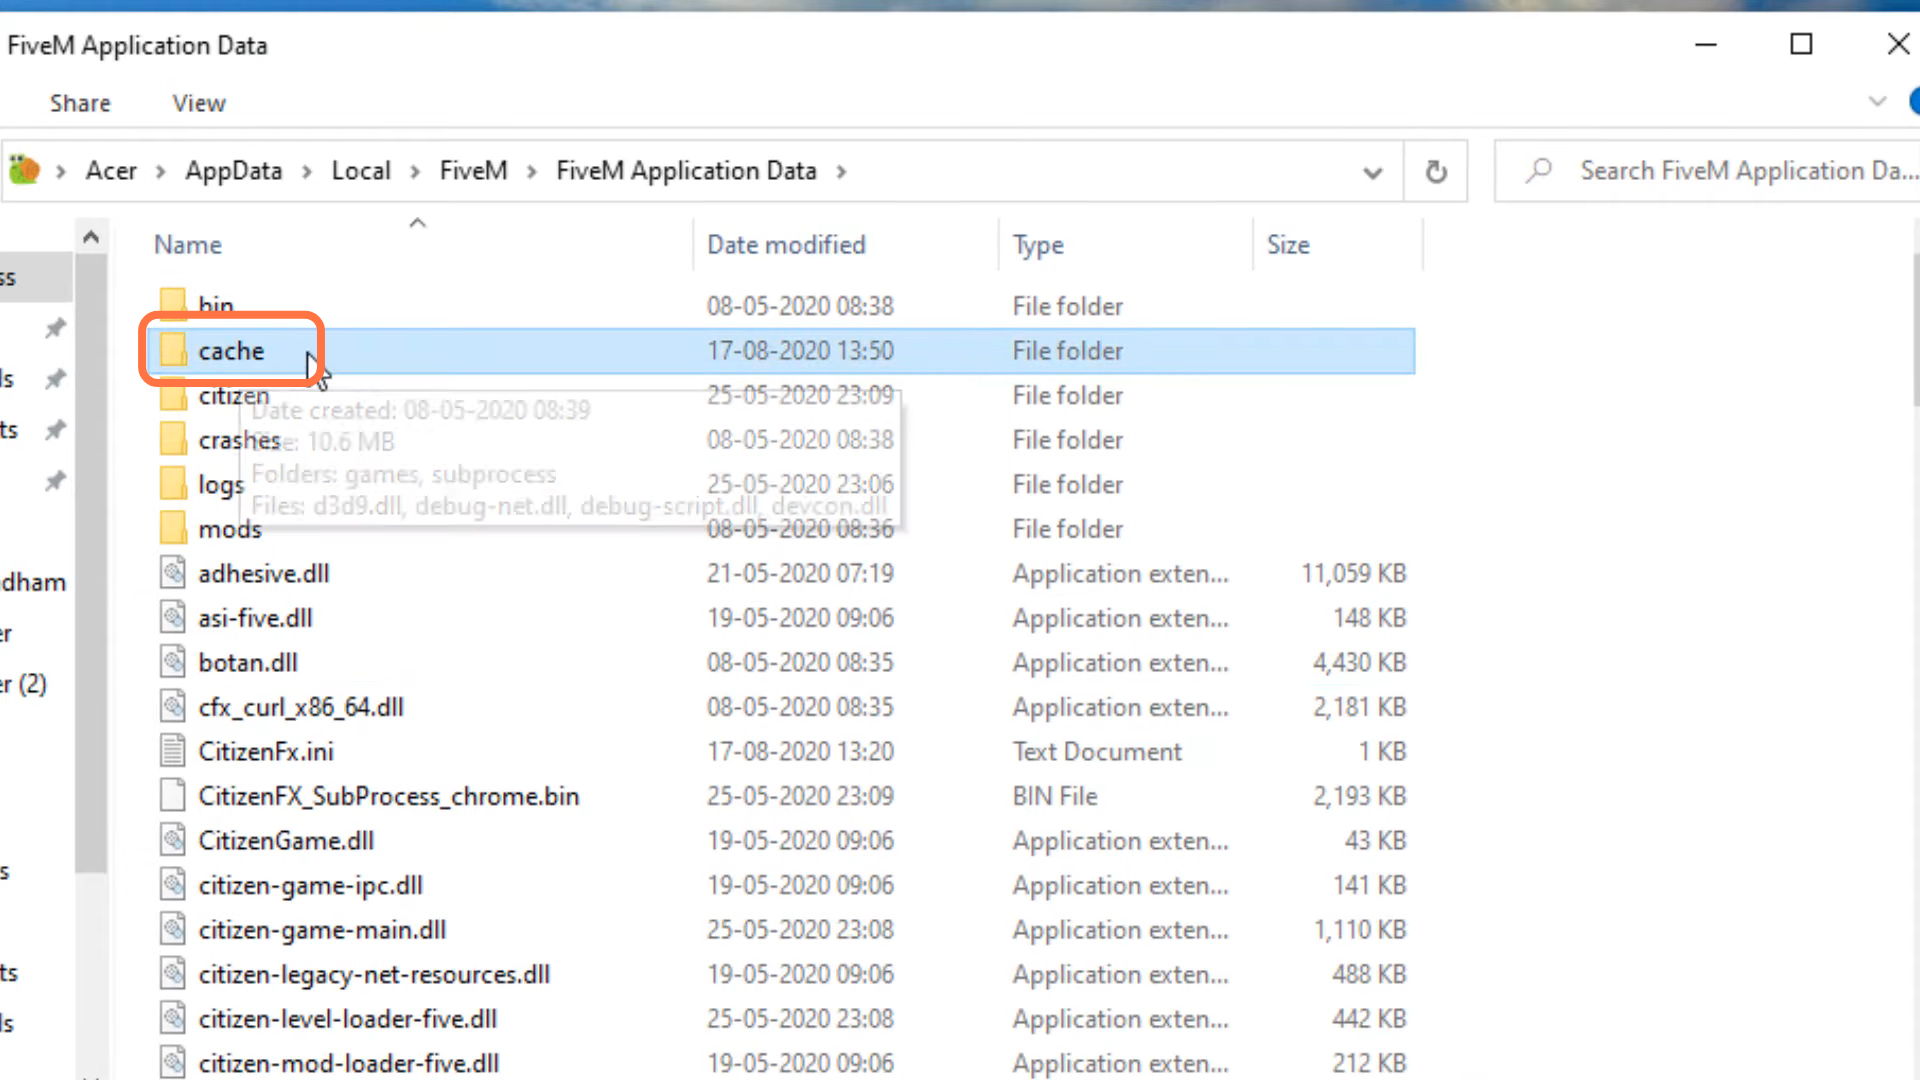Click the navigation pane scroll up arrow
This screenshot has width=1920, height=1080.
pos(91,237)
